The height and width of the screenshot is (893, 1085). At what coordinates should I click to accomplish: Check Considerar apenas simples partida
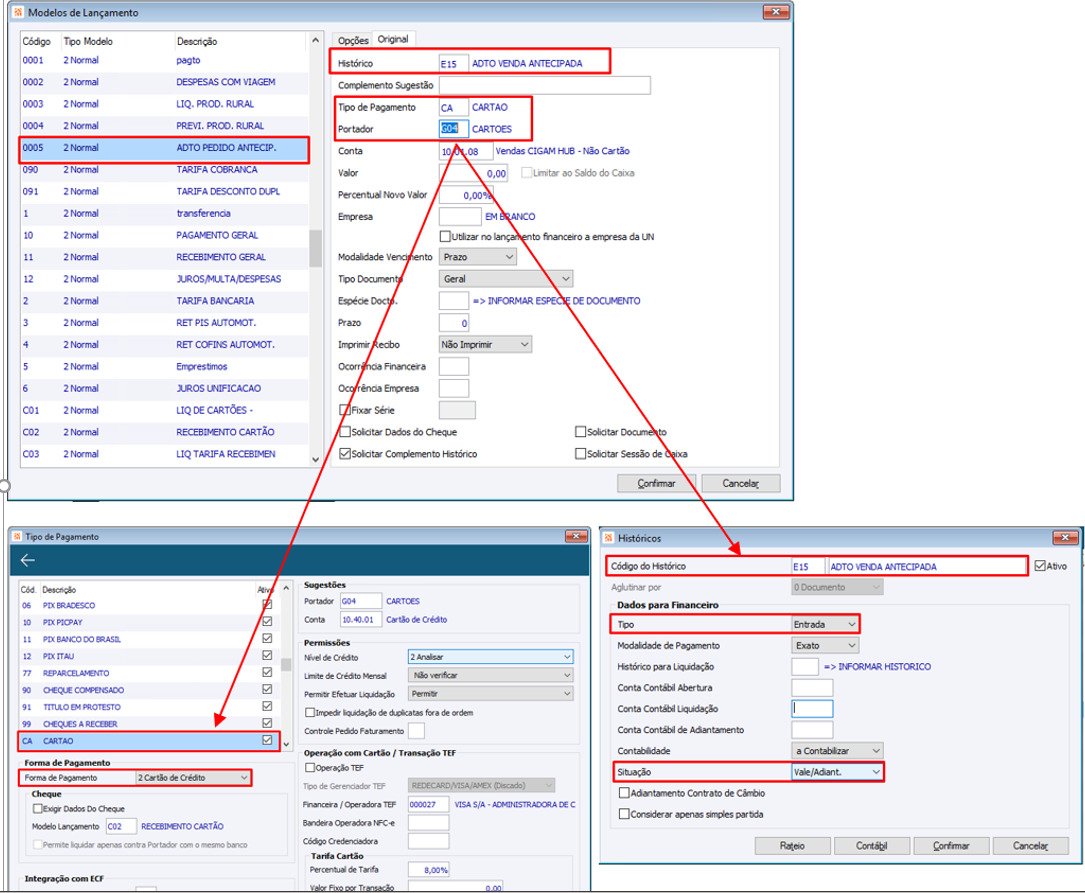pos(624,814)
